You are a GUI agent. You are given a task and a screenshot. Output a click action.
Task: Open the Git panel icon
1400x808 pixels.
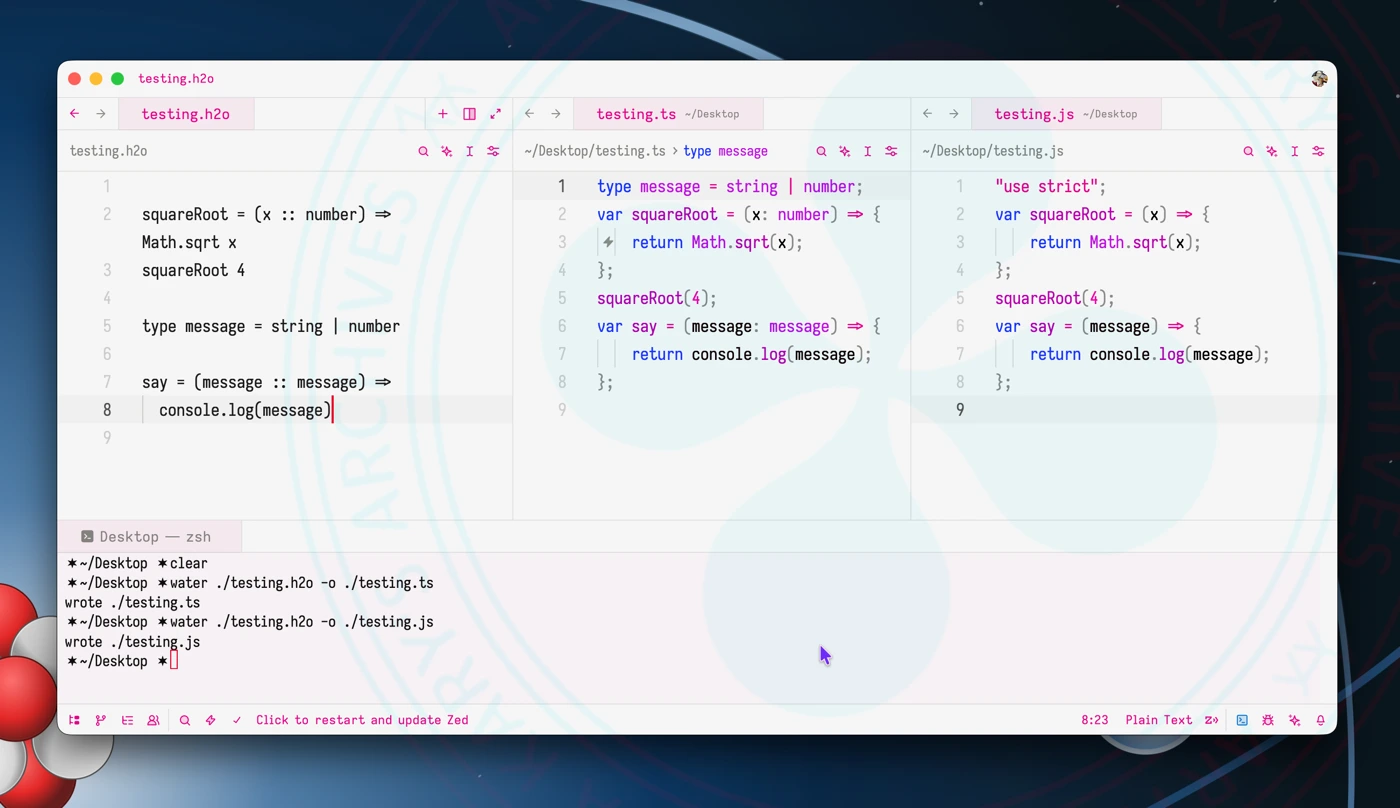pos(101,720)
